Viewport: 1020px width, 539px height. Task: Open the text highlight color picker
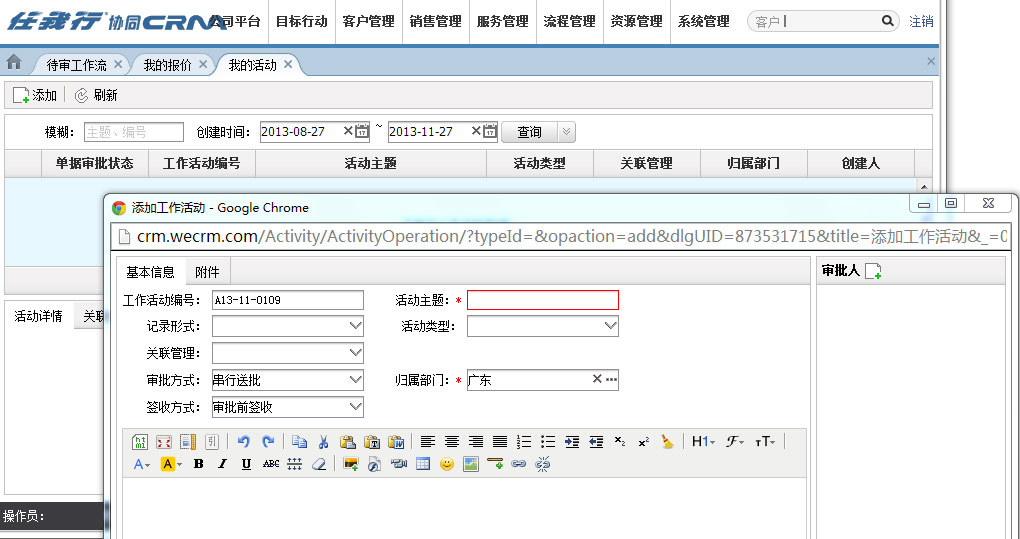pyautogui.click(x=169, y=464)
